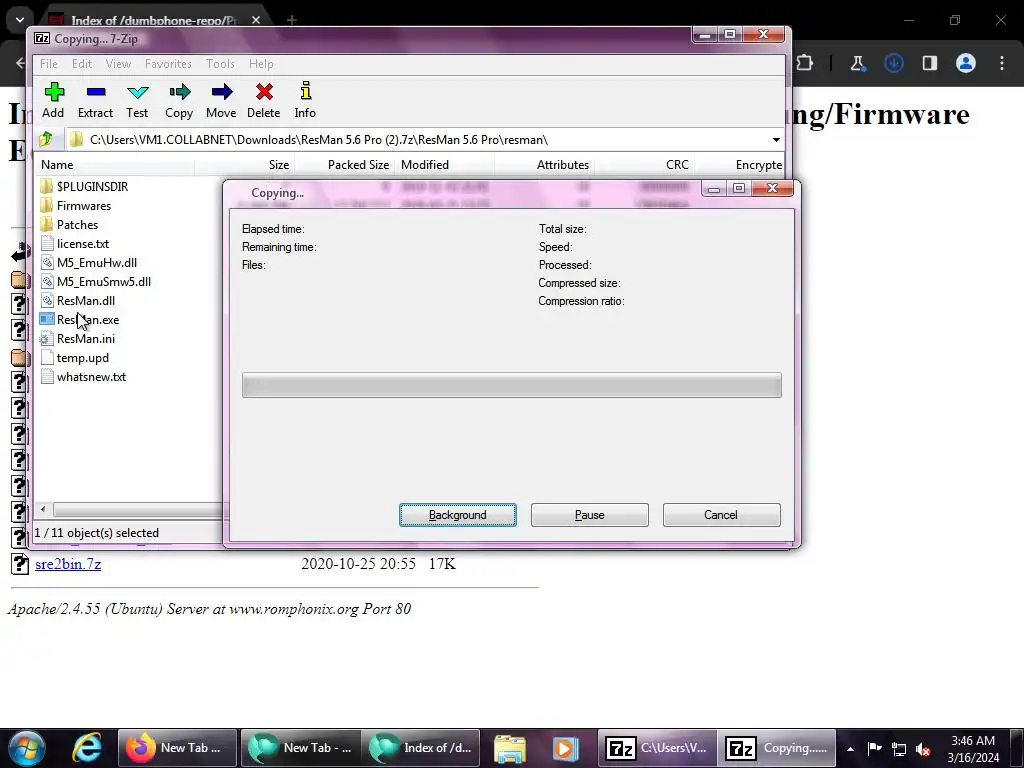
Task: Switch to Firefox New Tab taskbar button
Action: 178,748
